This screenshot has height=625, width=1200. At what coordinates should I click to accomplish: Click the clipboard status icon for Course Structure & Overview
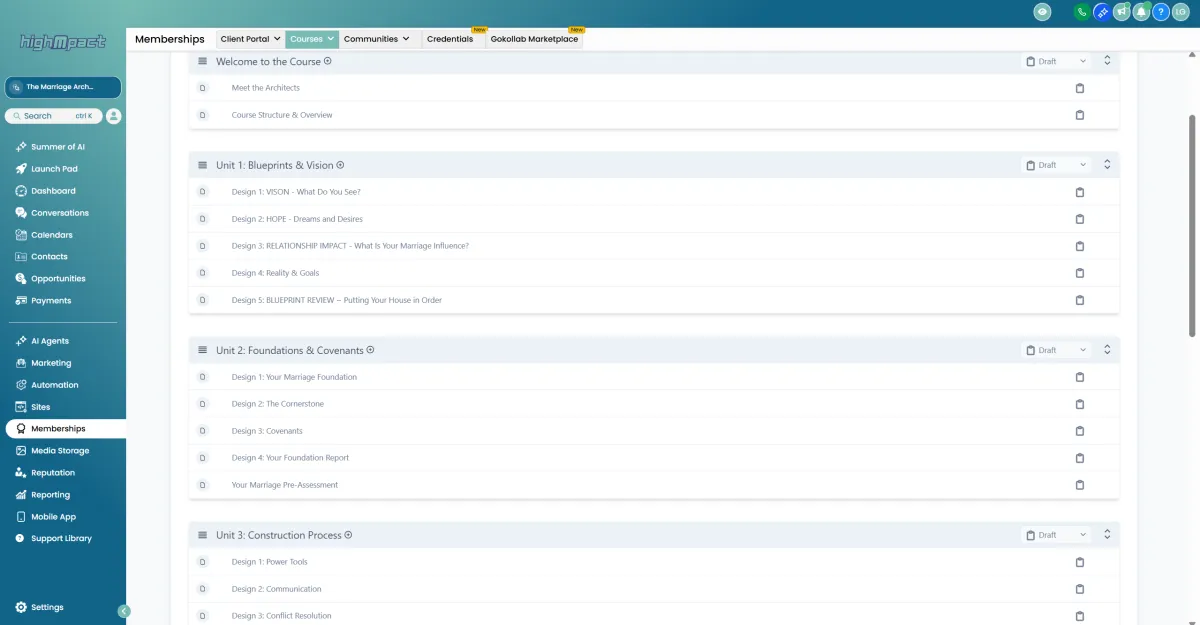point(1079,115)
